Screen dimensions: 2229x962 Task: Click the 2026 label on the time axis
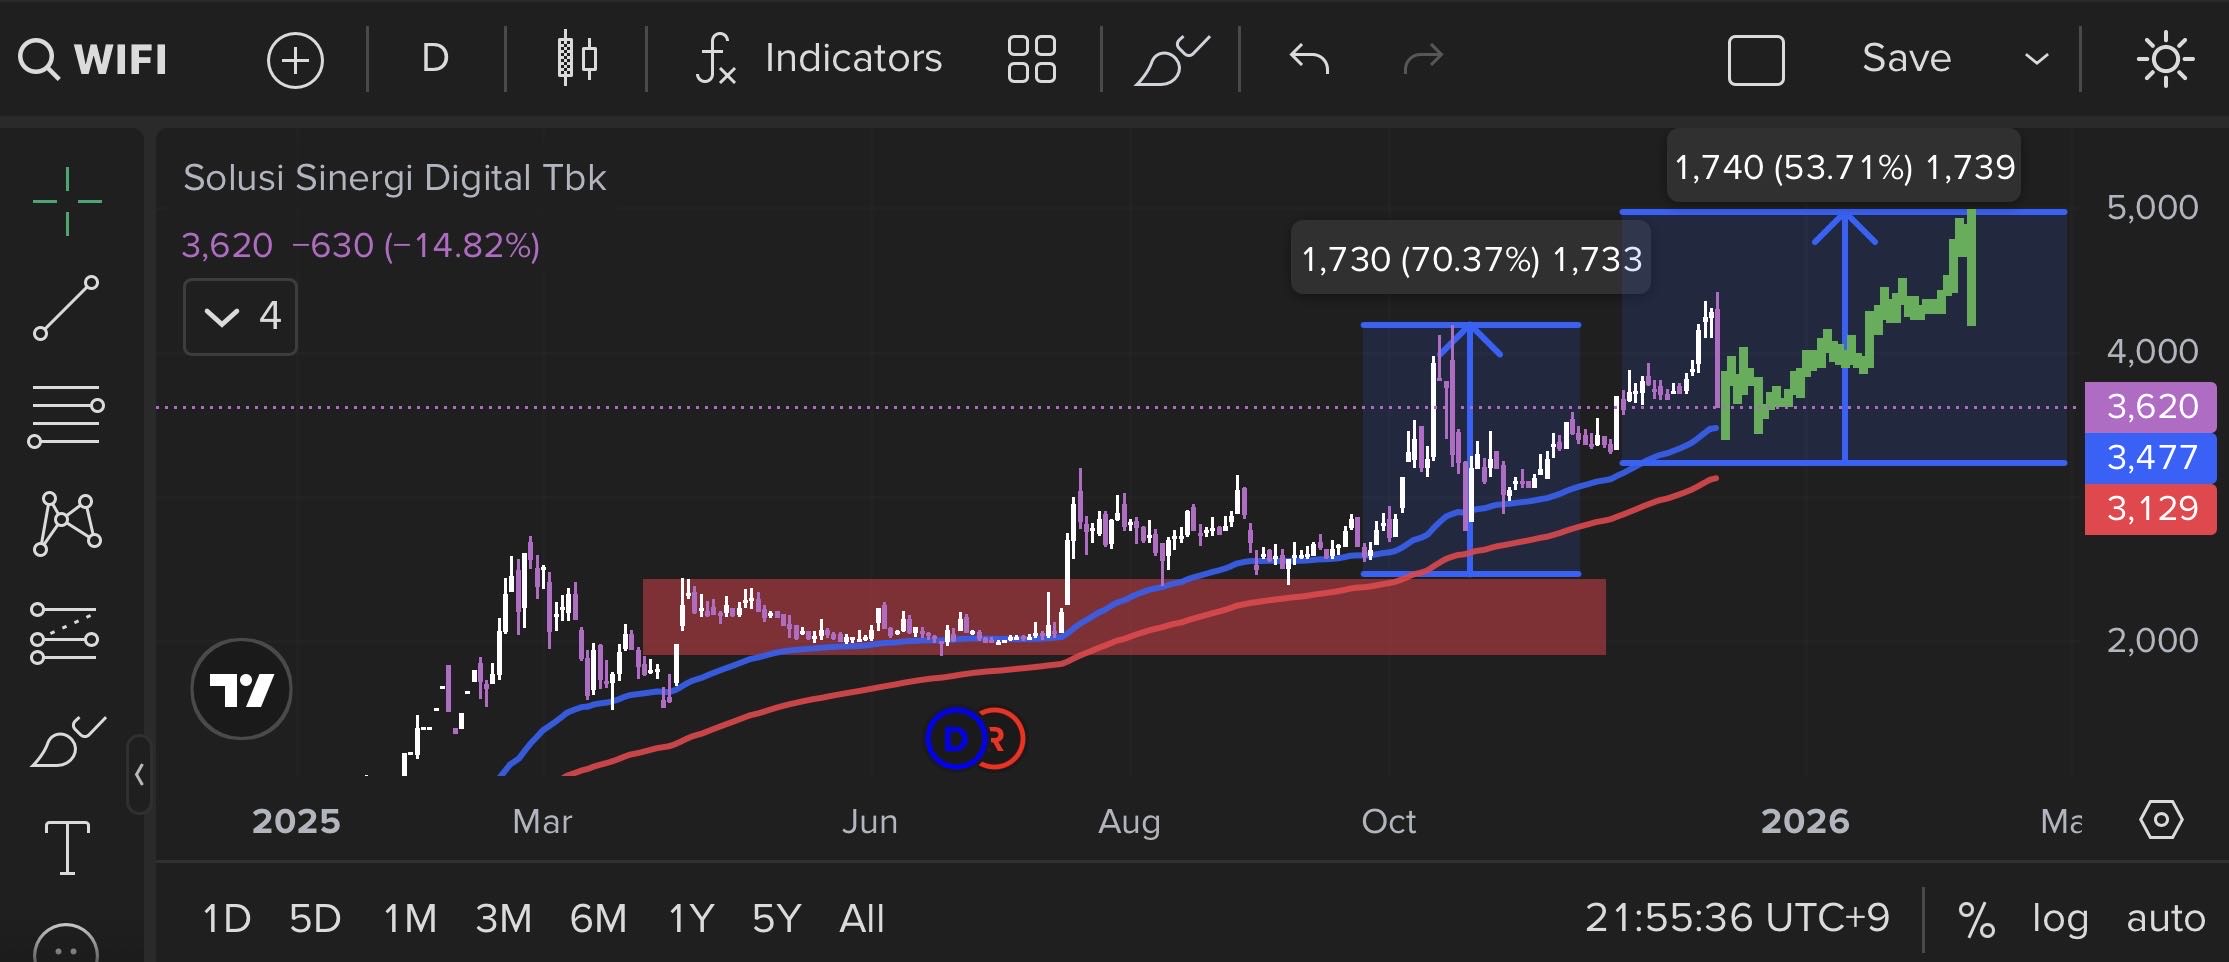tap(1805, 822)
